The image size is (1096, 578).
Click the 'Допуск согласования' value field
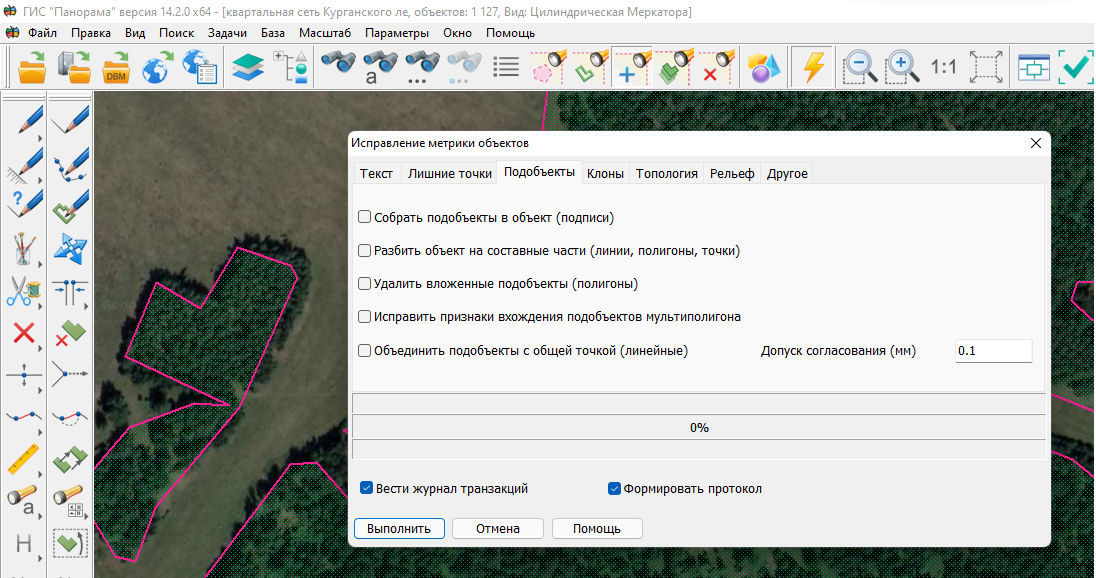[993, 351]
